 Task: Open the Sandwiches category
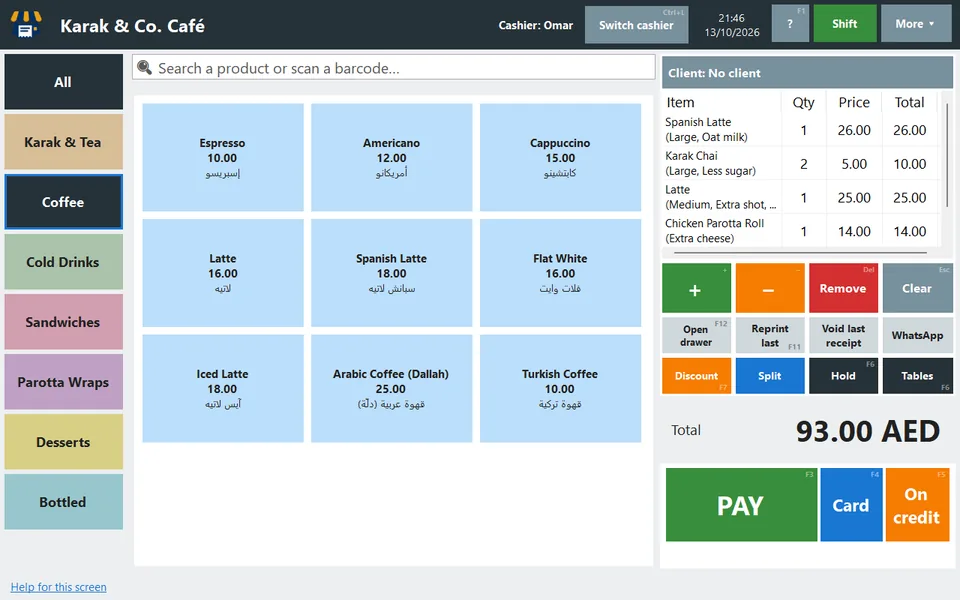pos(64,322)
